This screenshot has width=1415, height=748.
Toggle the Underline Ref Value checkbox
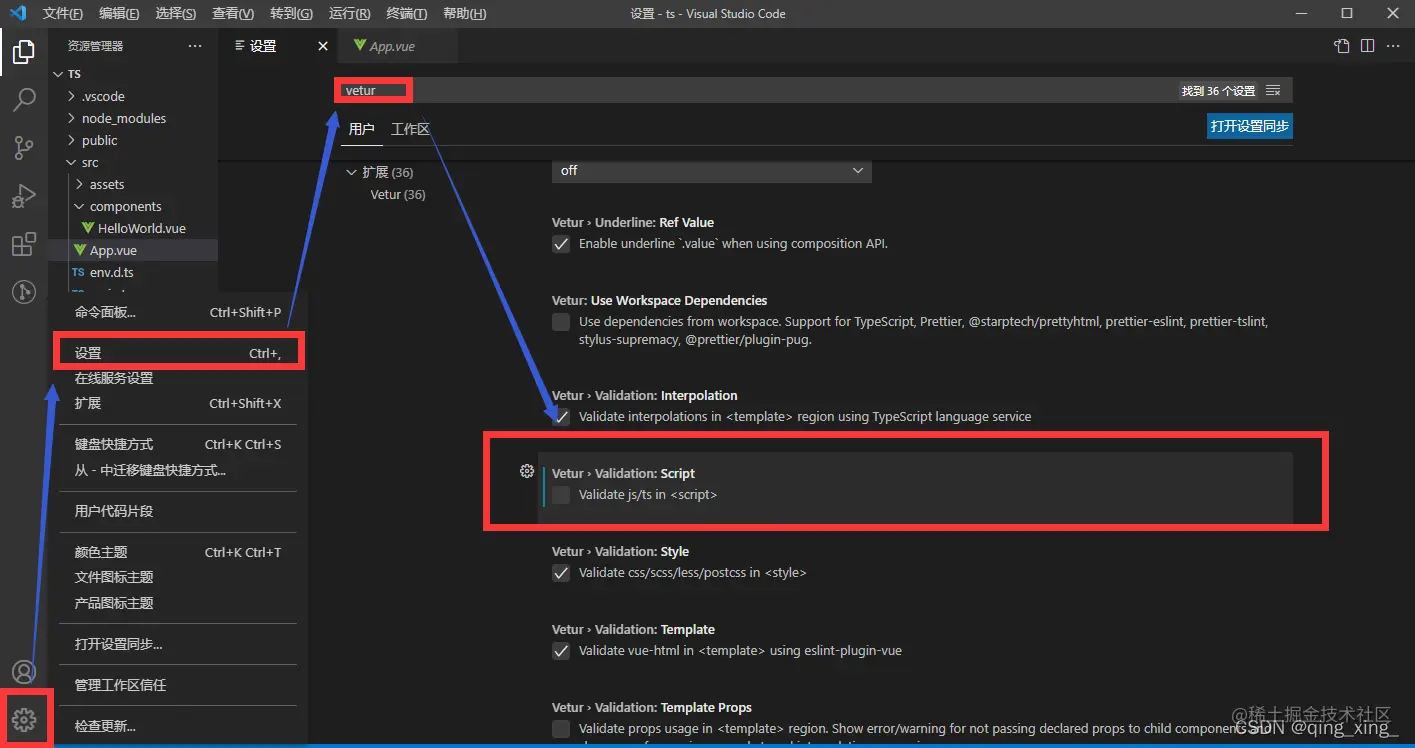[x=561, y=244]
